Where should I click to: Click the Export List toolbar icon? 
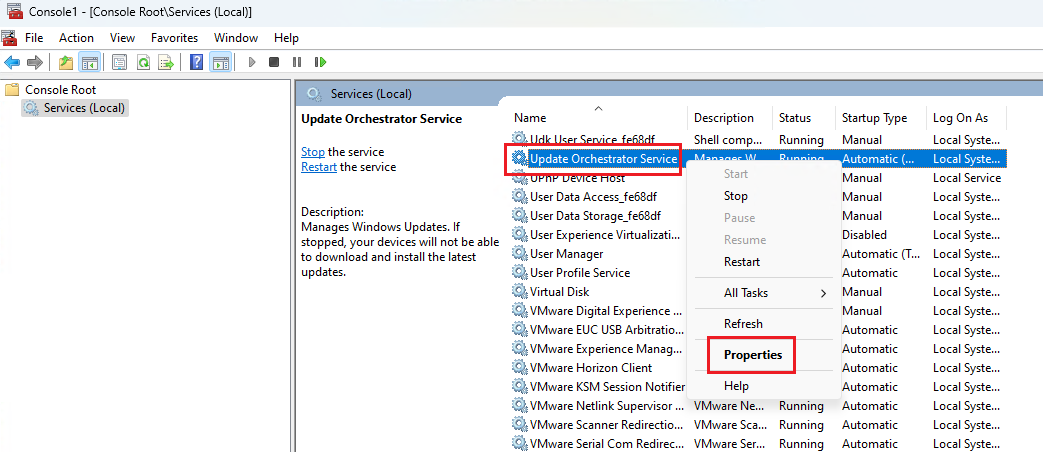(166, 62)
